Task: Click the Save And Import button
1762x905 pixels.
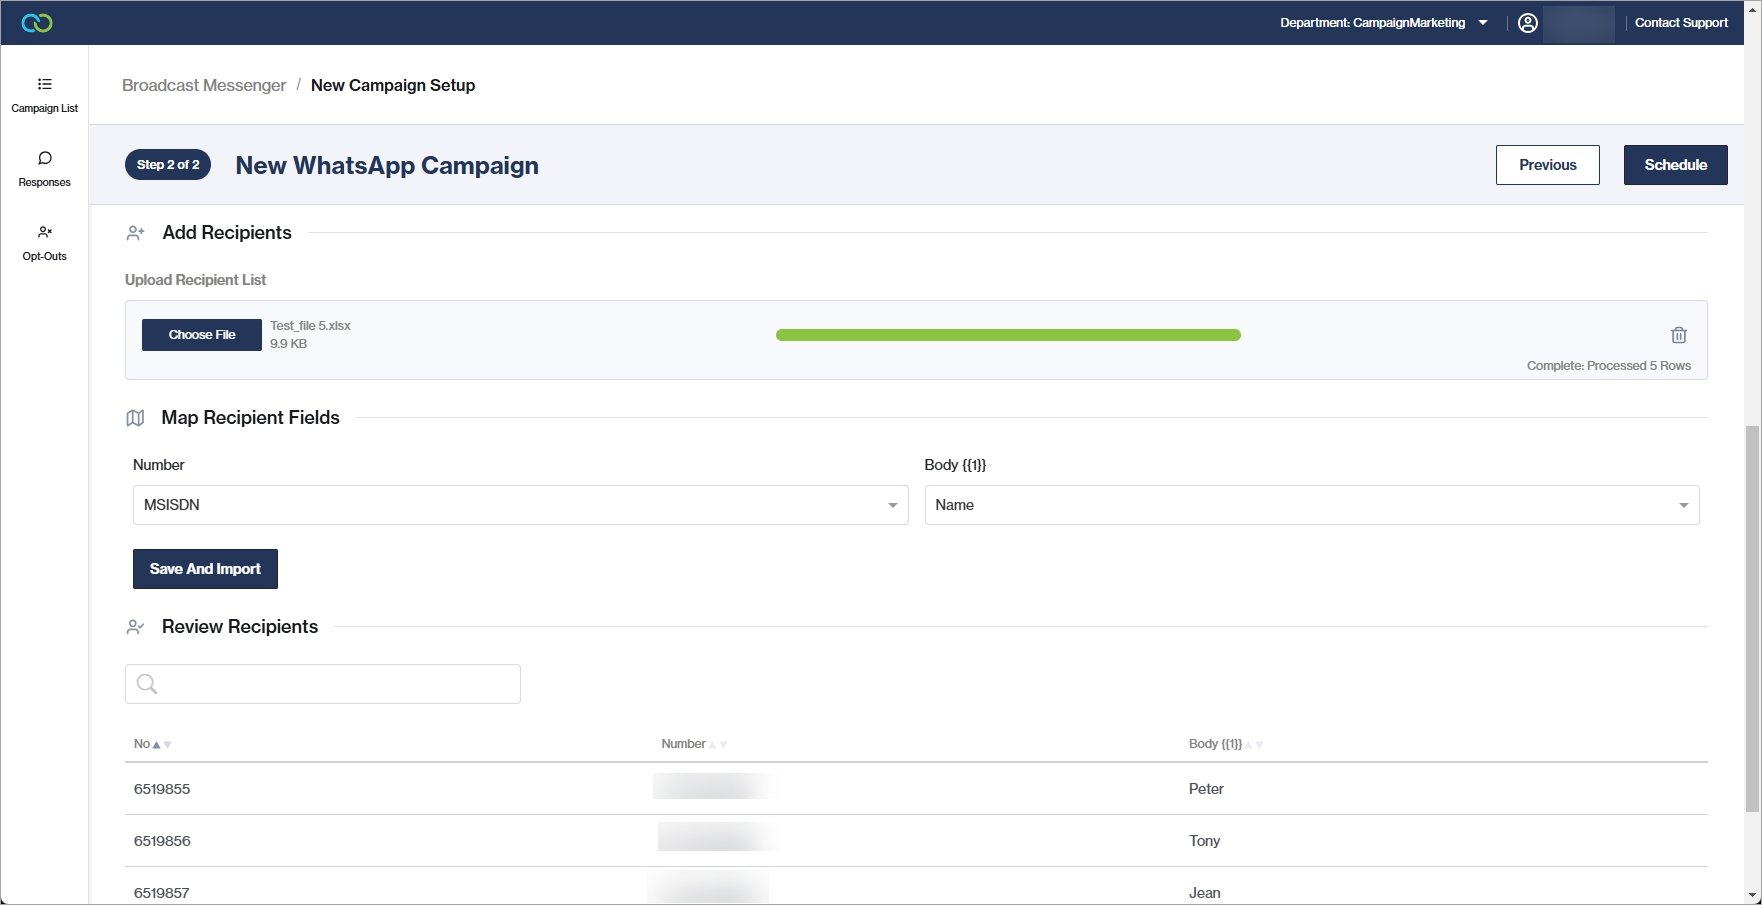Action: pyautogui.click(x=205, y=569)
